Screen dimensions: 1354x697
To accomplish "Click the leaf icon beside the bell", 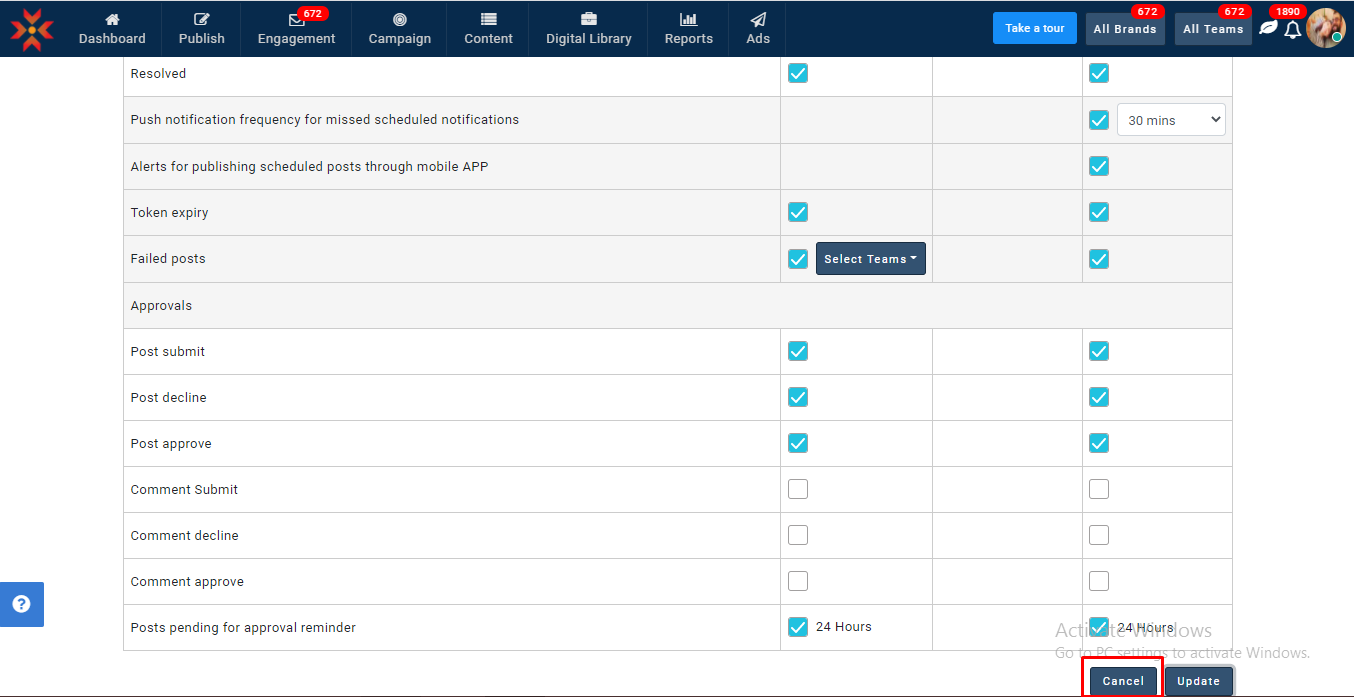I will 1268,28.
